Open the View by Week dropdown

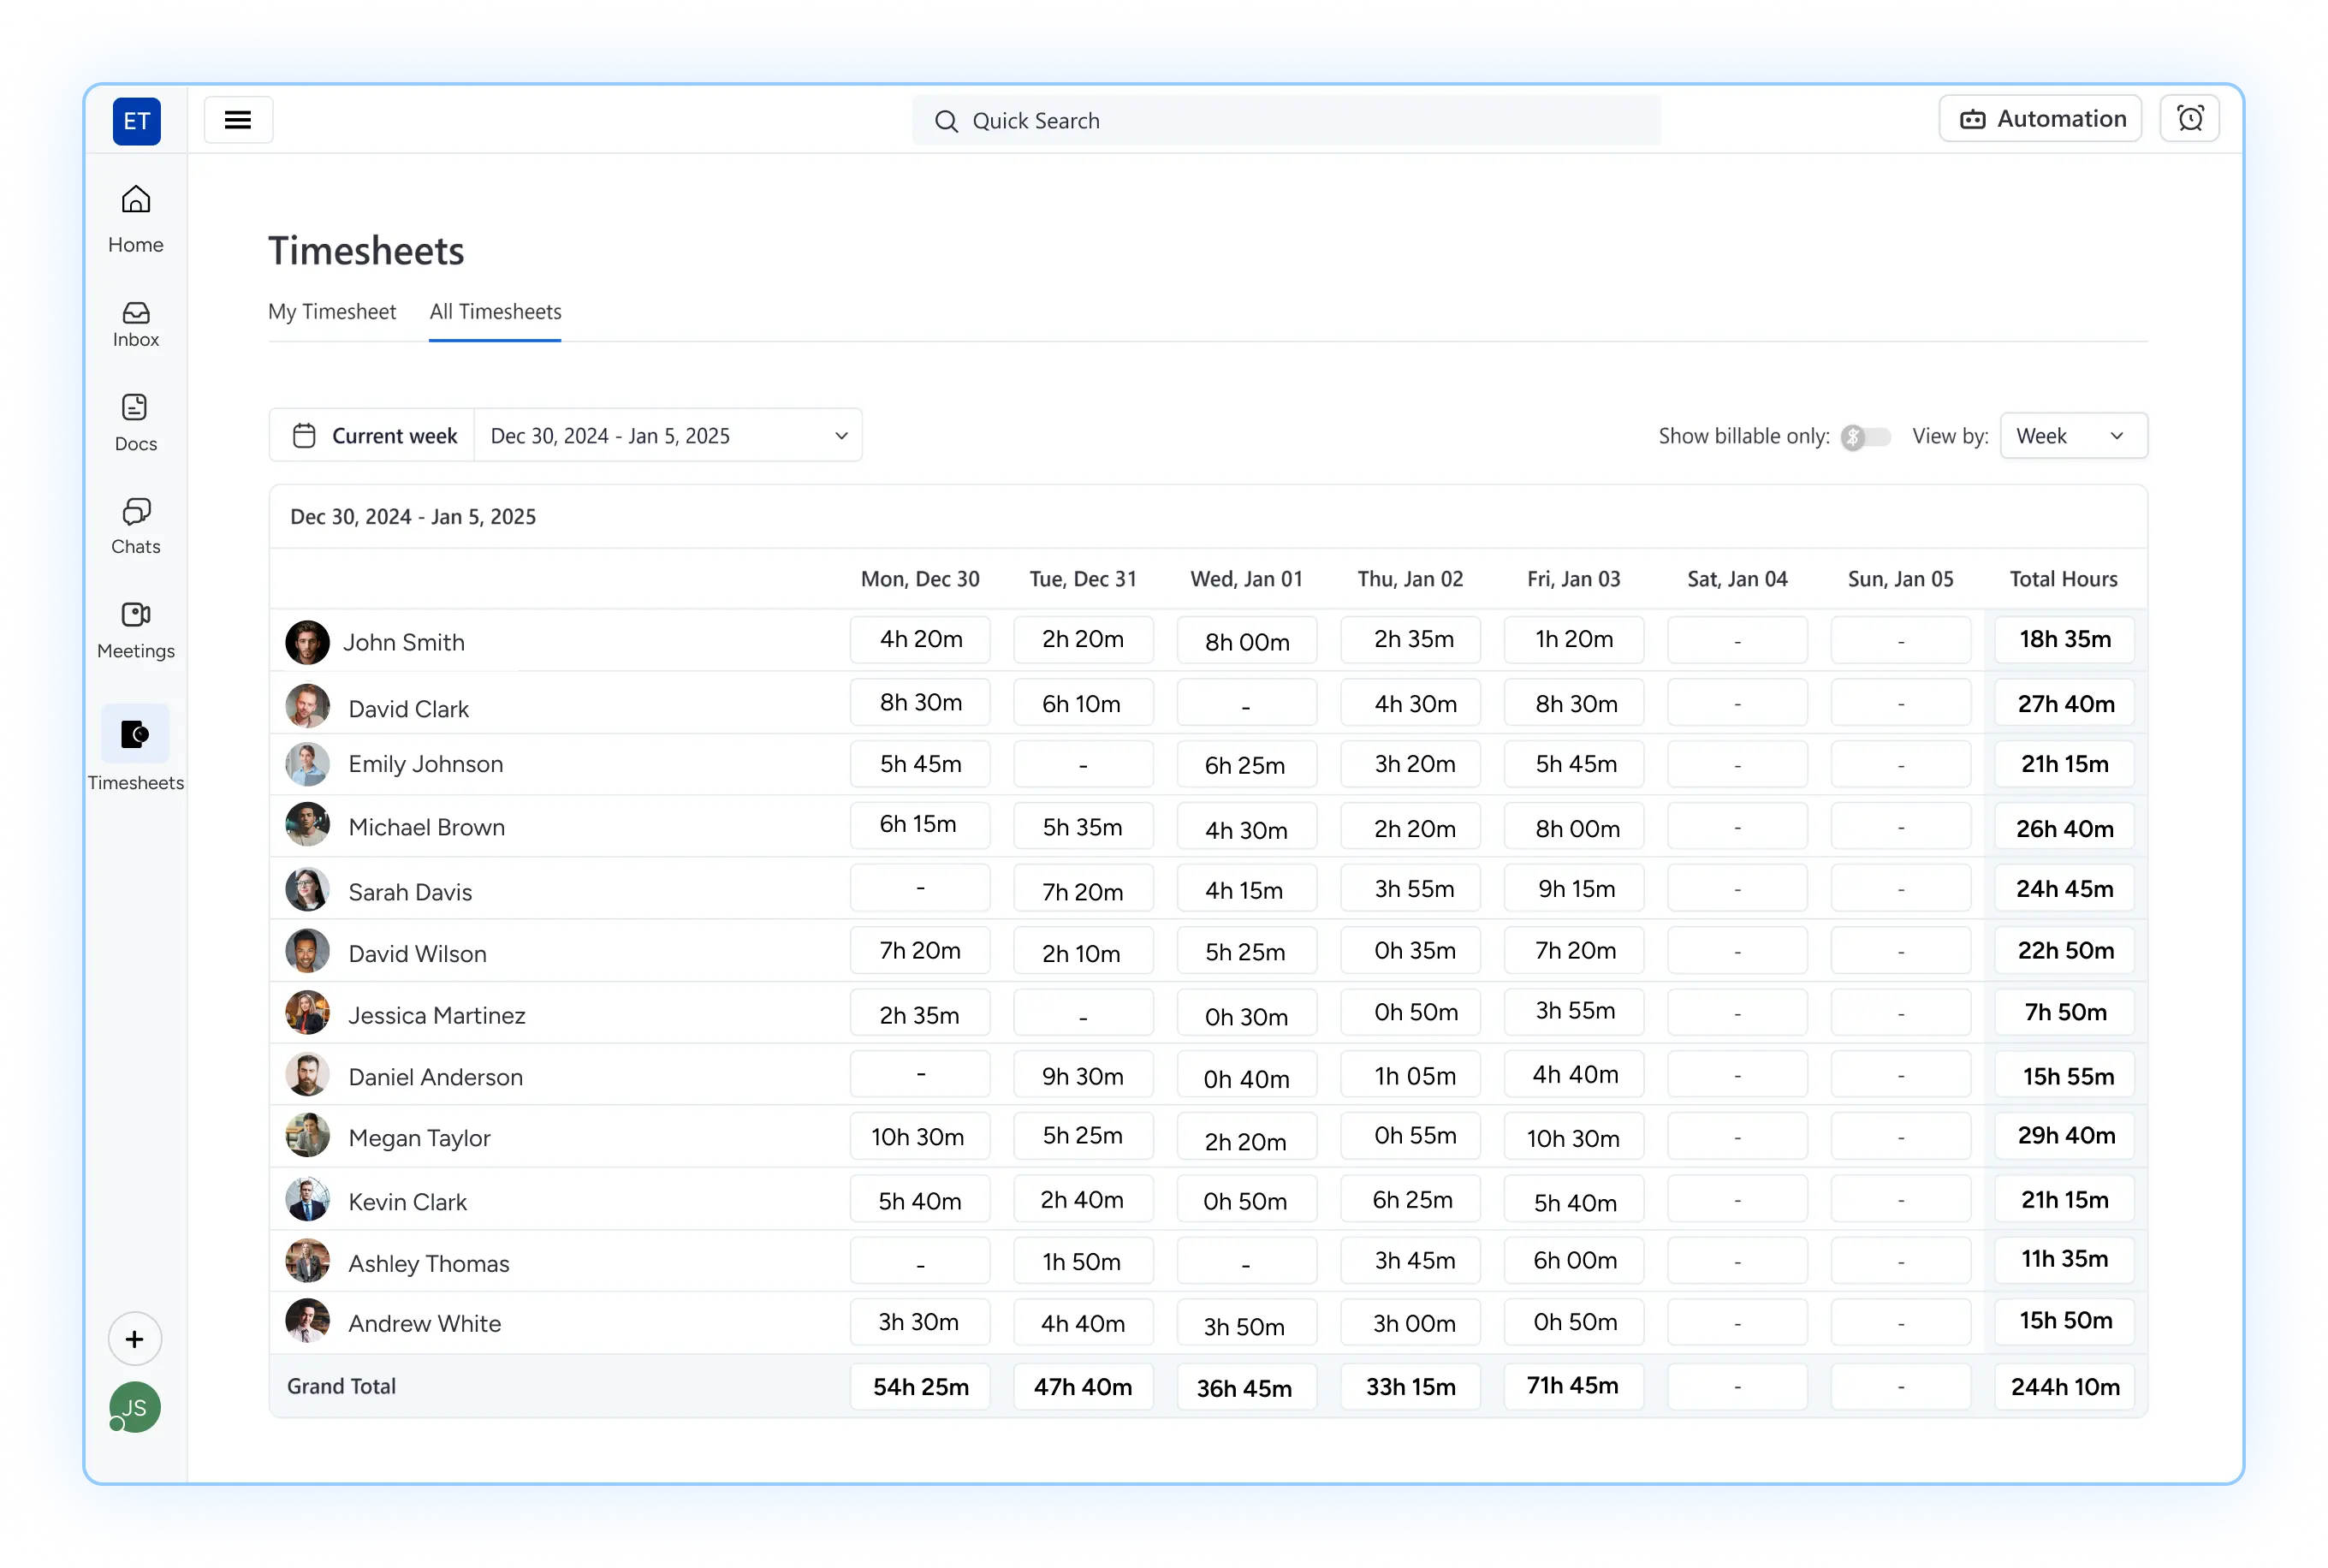tap(2072, 435)
